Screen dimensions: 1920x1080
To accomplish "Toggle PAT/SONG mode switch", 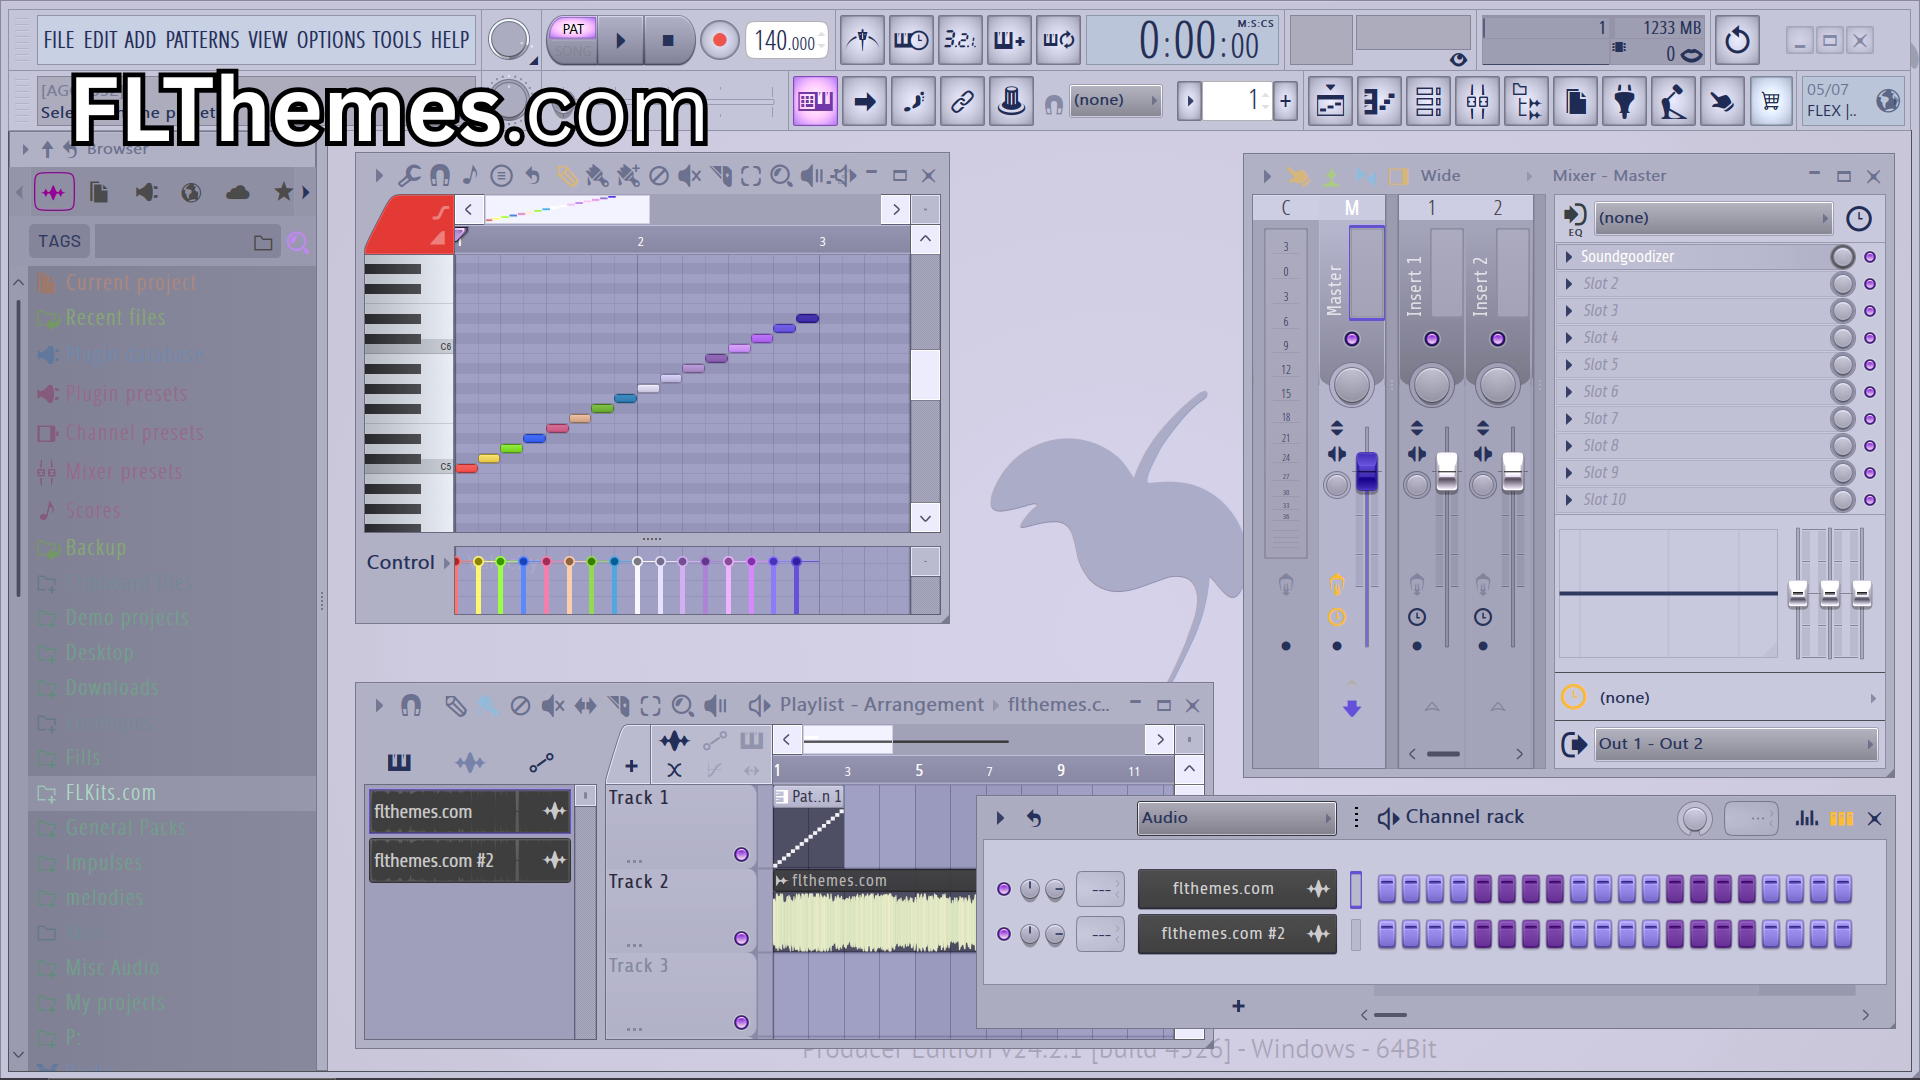I will point(573,40).
